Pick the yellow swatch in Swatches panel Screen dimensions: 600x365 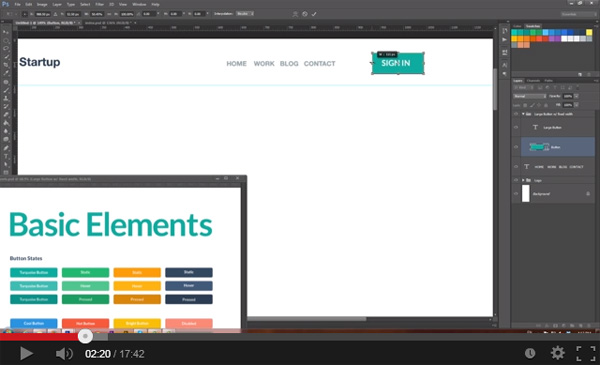(589, 33)
